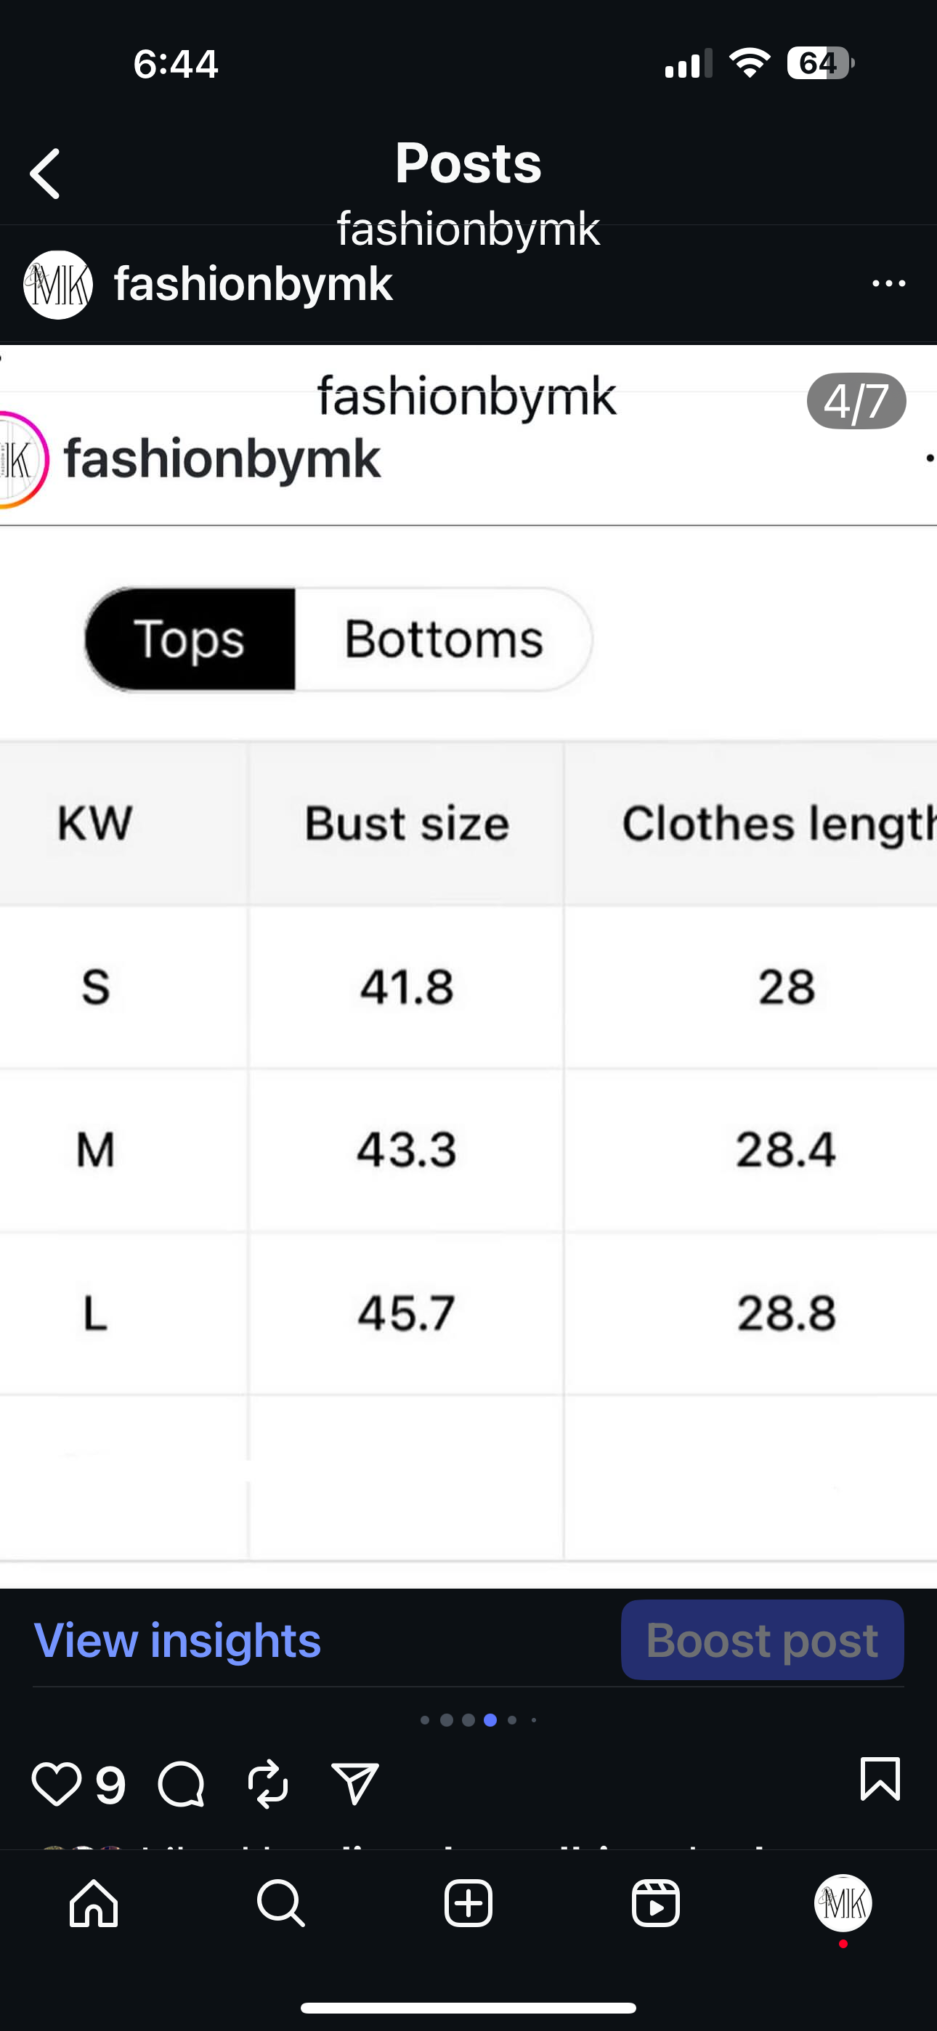Tap the repost arrows icon

click(x=268, y=1784)
